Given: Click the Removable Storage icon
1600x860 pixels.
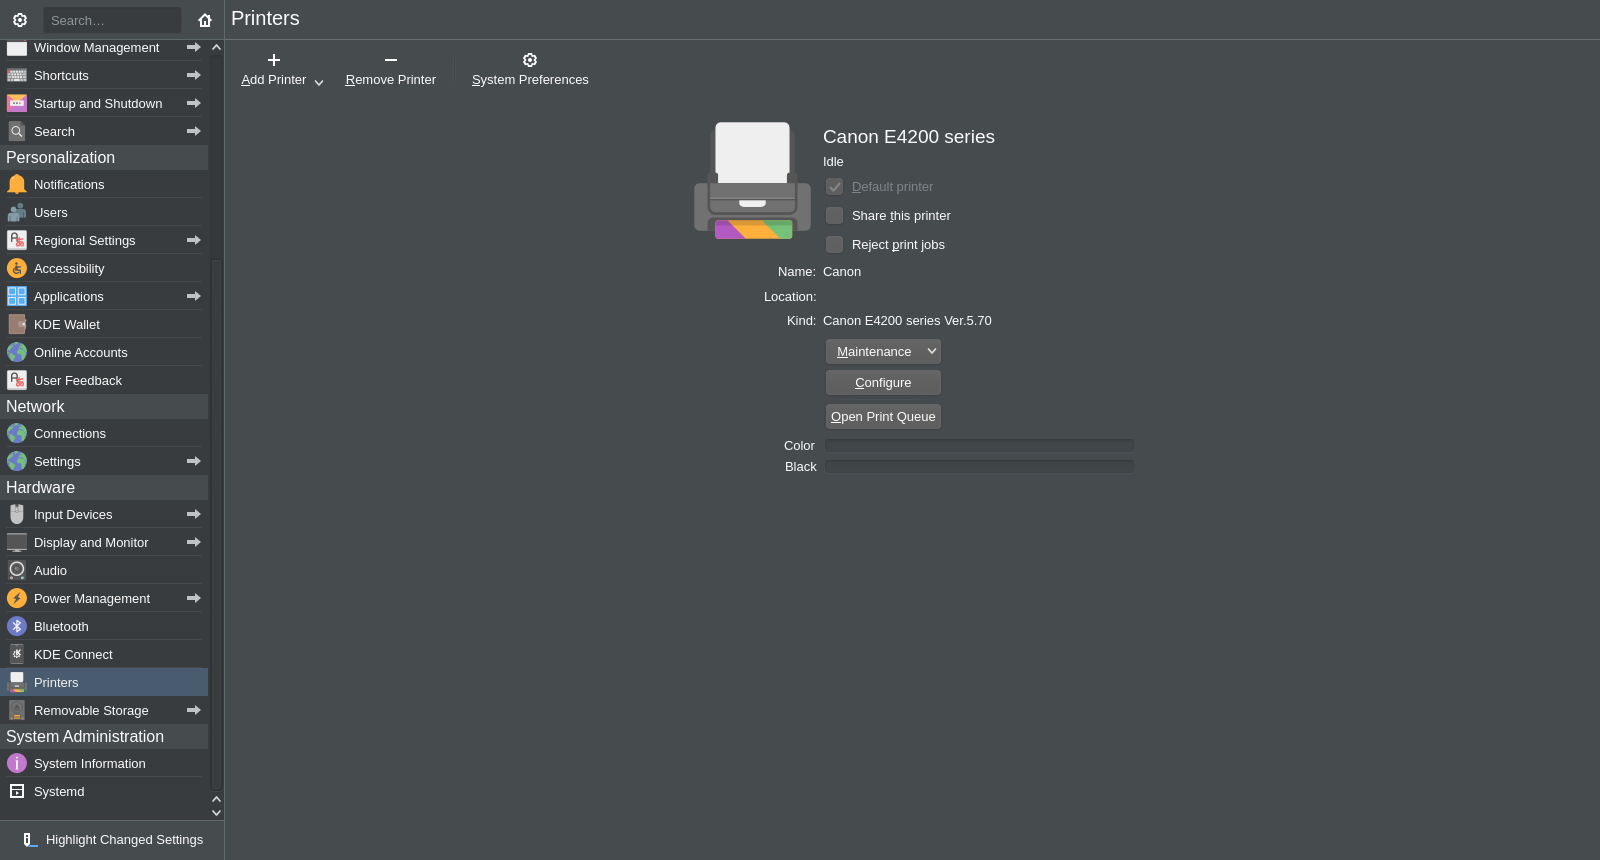Looking at the screenshot, I should pos(17,710).
